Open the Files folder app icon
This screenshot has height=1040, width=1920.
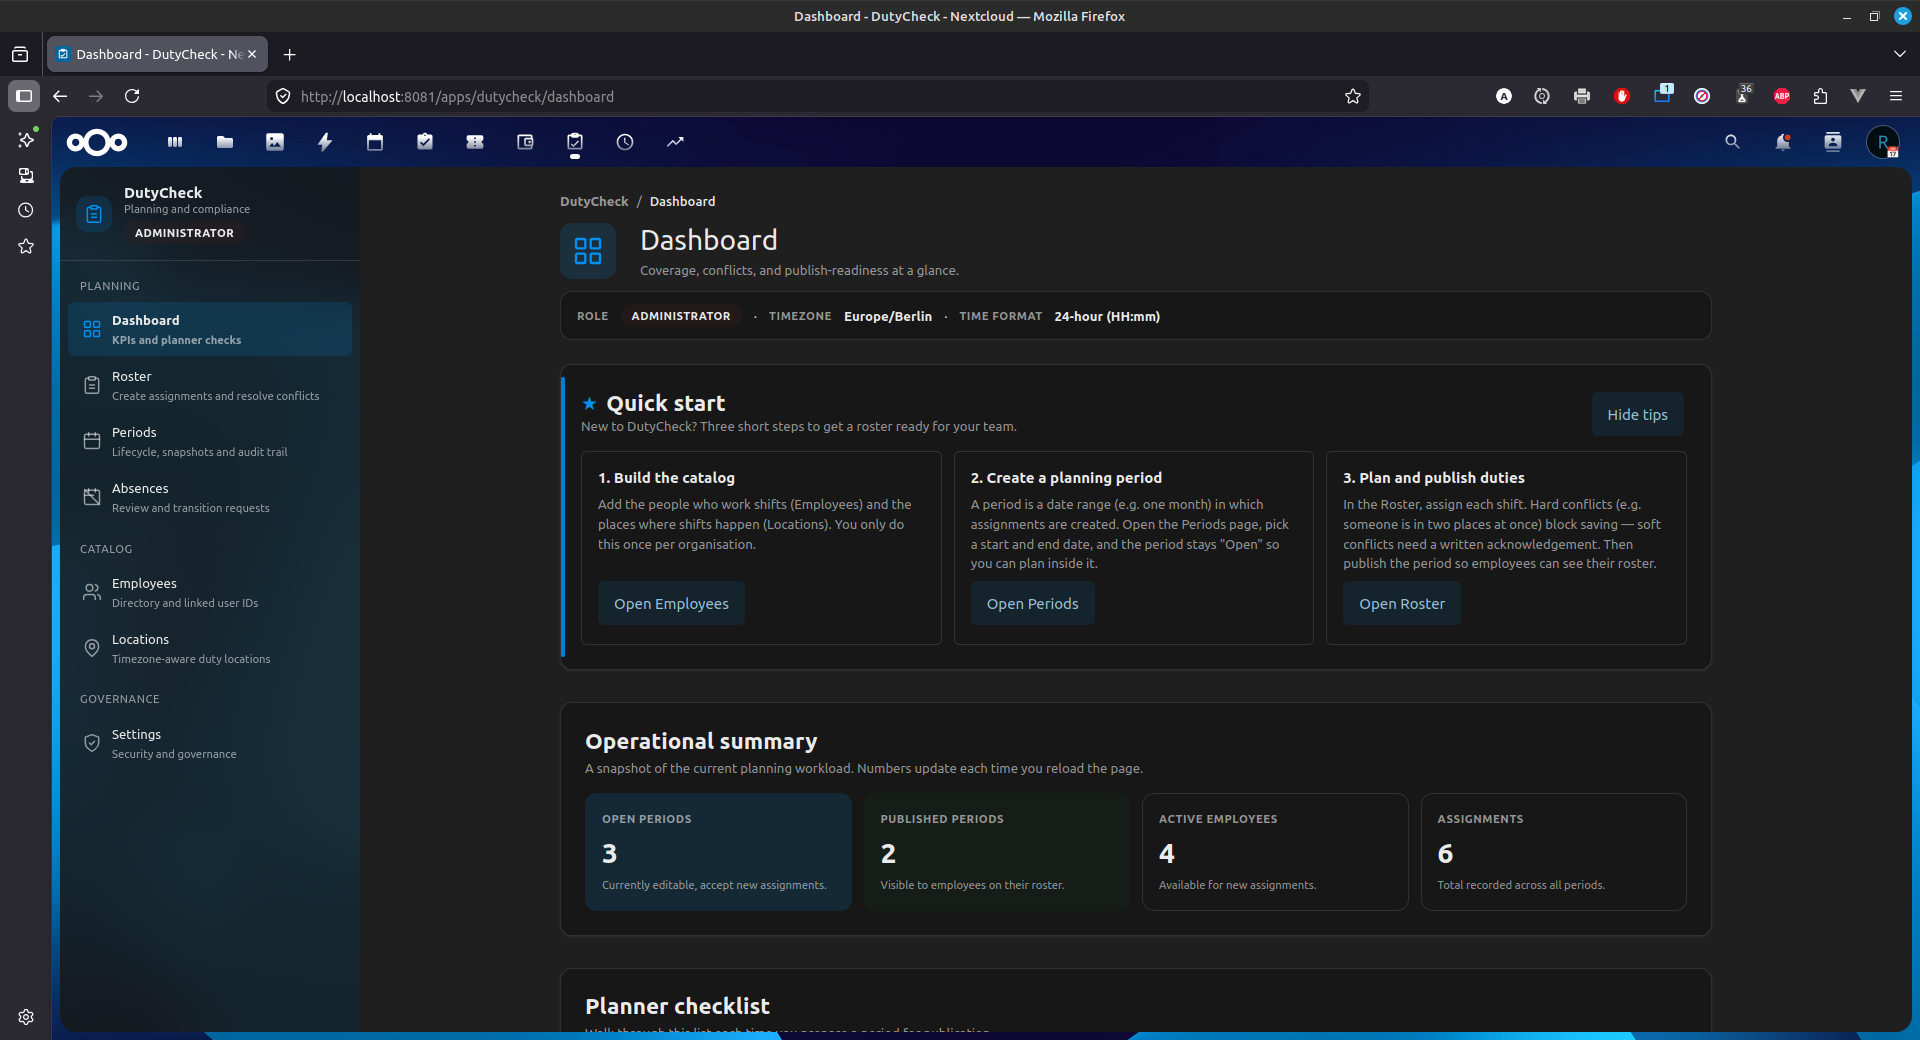point(225,142)
